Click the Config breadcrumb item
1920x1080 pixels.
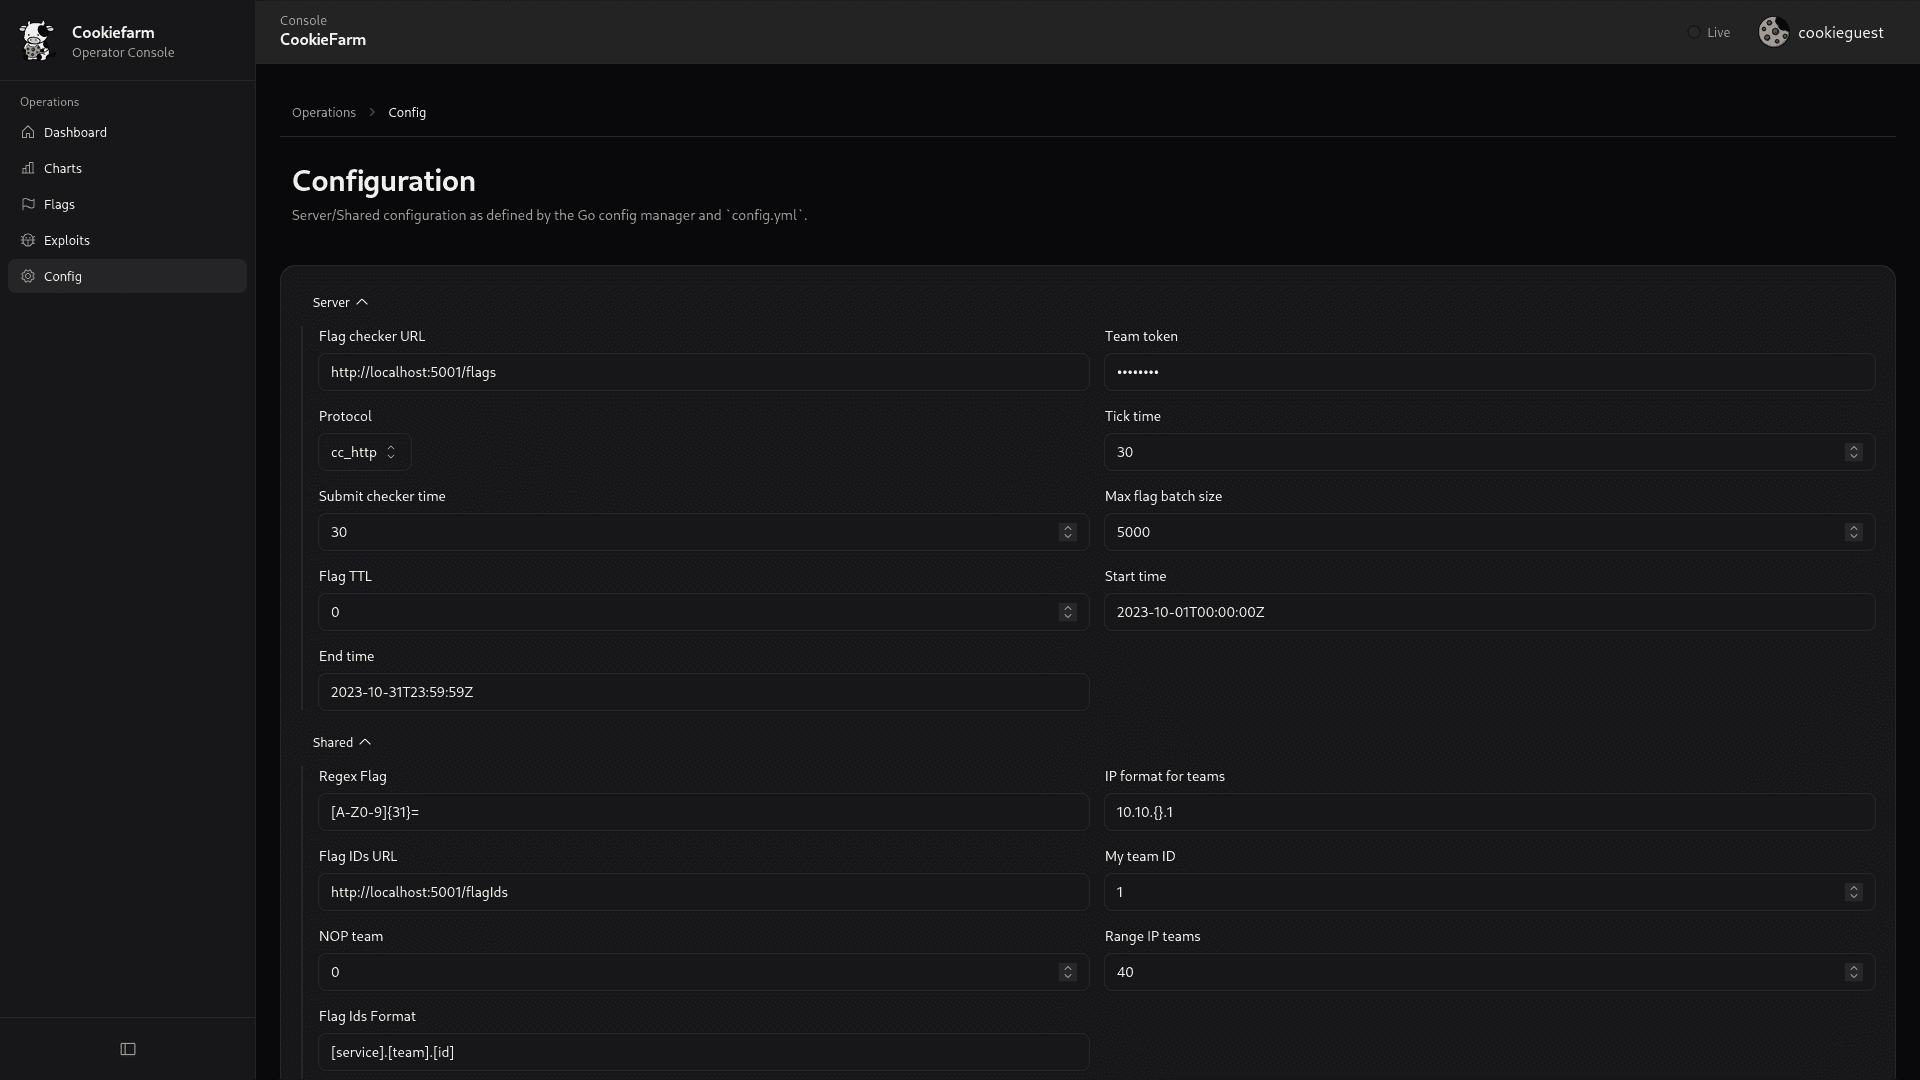(x=407, y=112)
